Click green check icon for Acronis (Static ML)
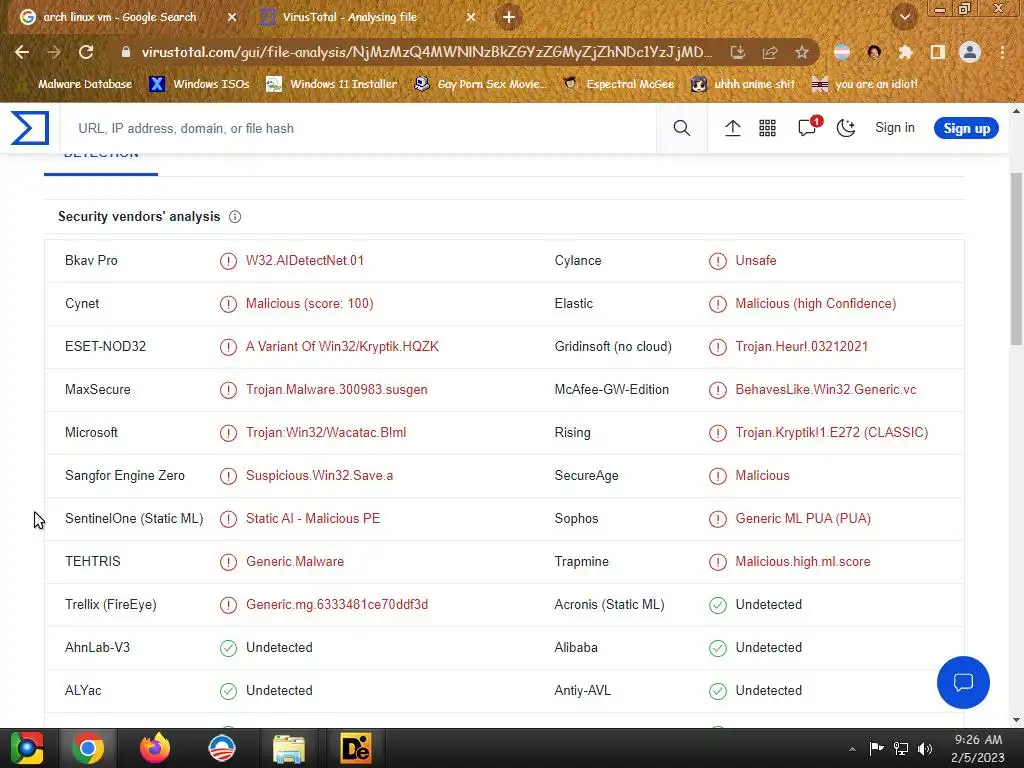Image resolution: width=1024 pixels, height=768 pixels. pyautogui.click(x=718, y=605)
